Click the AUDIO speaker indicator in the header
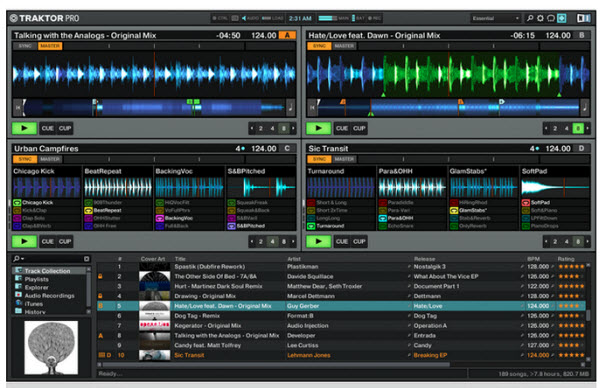 (x=250, y=18)
